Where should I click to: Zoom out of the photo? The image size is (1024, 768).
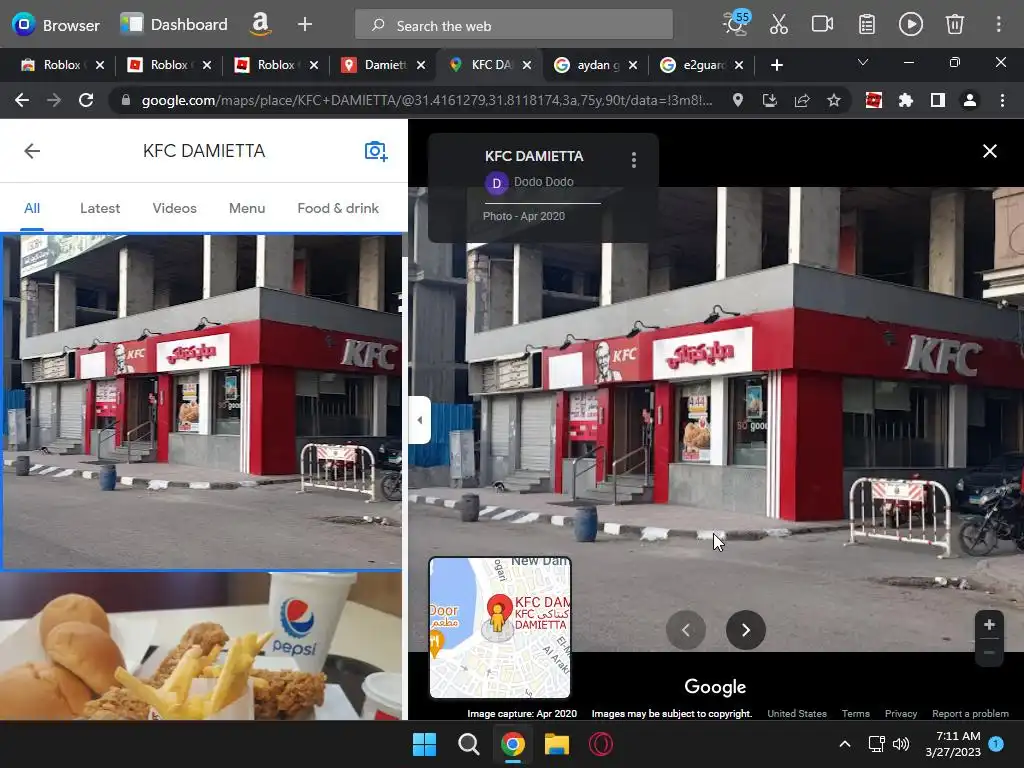989,652
